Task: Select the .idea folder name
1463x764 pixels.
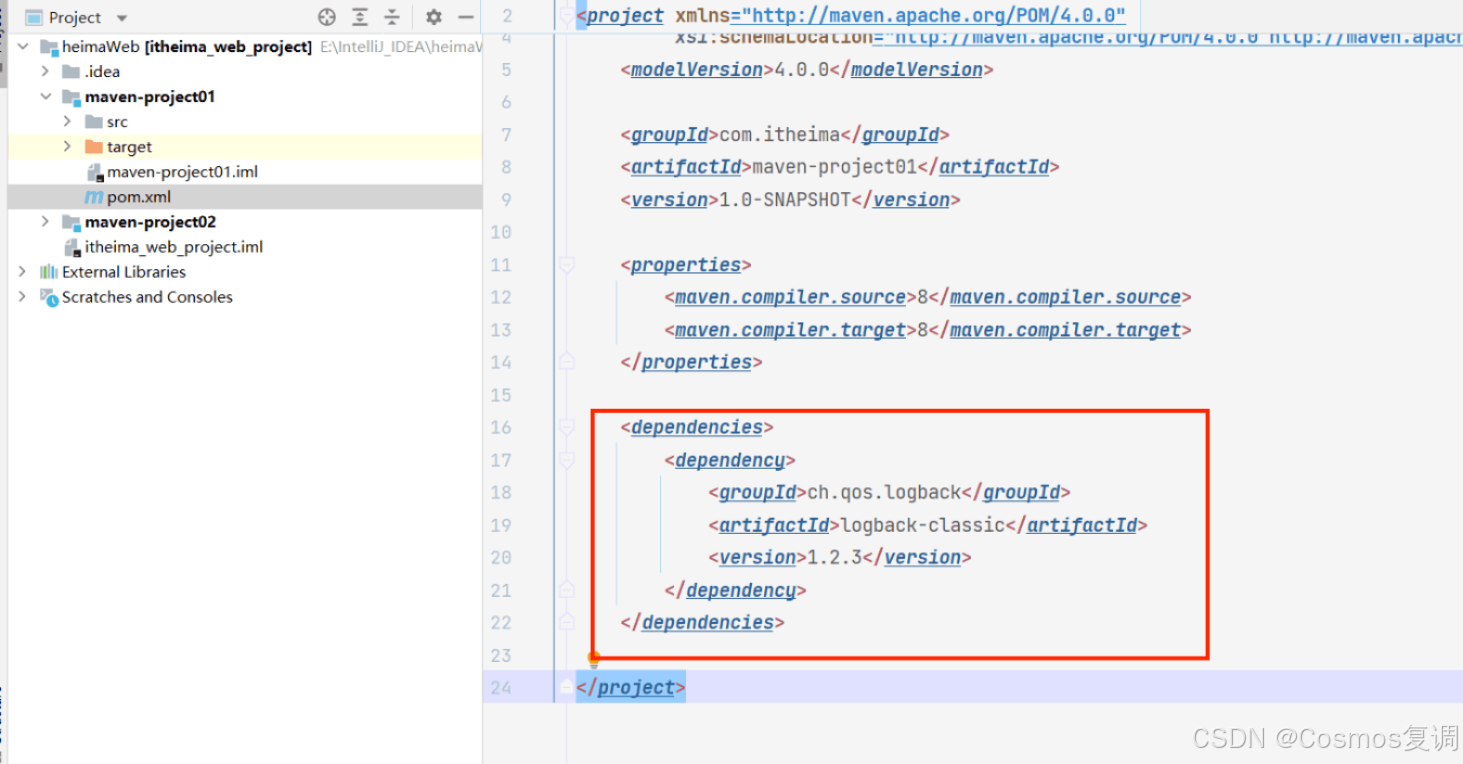Action: pyautogui.click(x=102, y=72)
